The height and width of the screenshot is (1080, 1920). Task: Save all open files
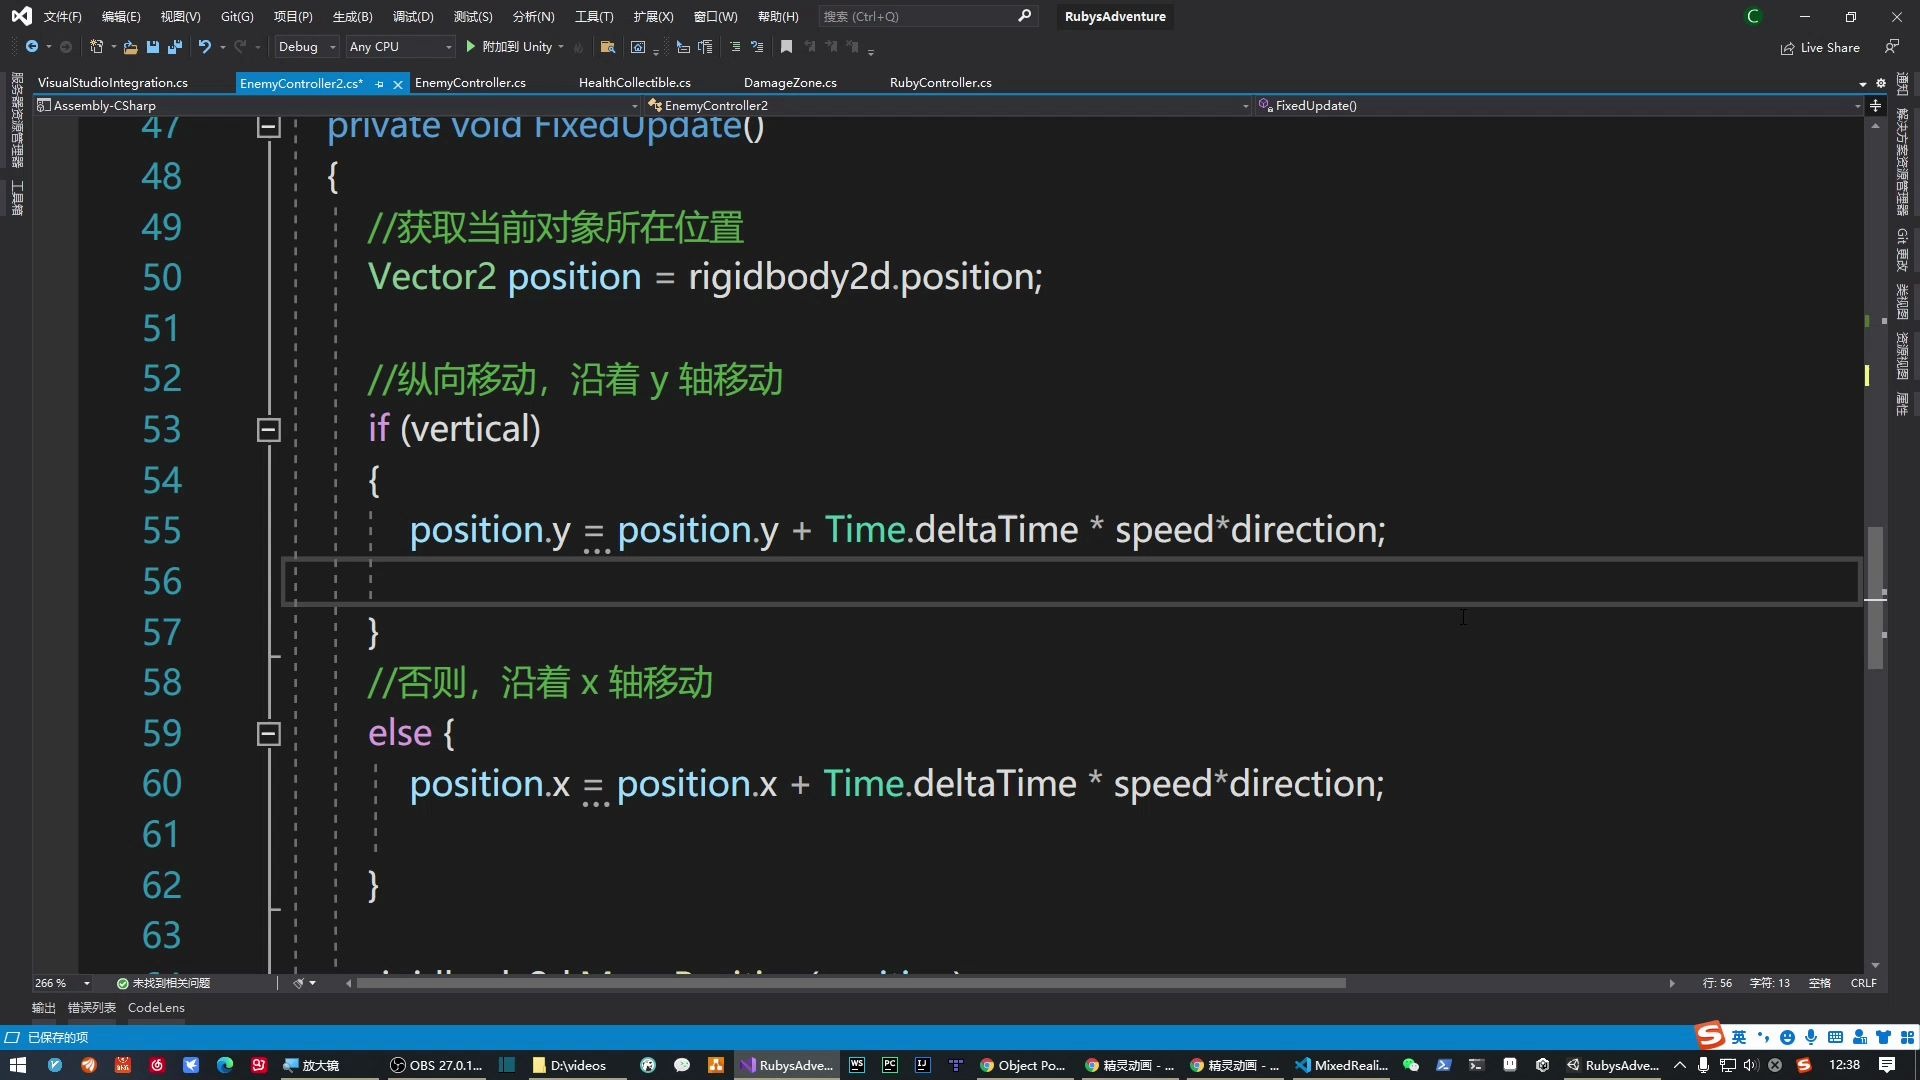tap(174, 47)
